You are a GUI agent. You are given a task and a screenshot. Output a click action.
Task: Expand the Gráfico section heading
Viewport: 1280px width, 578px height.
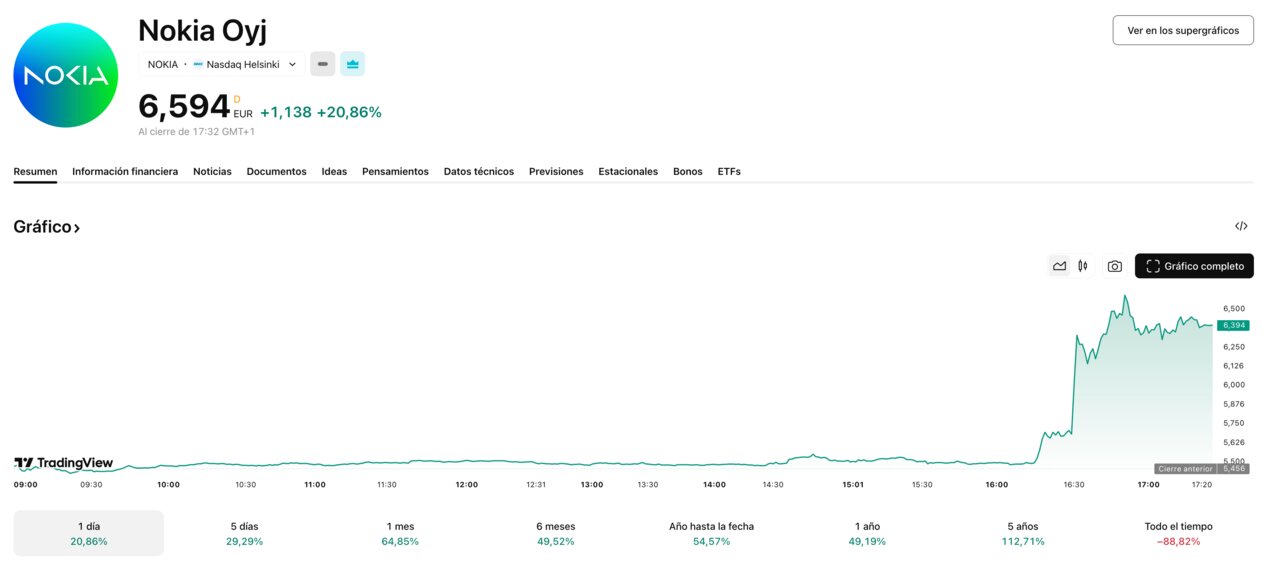[x=47, y=227]
